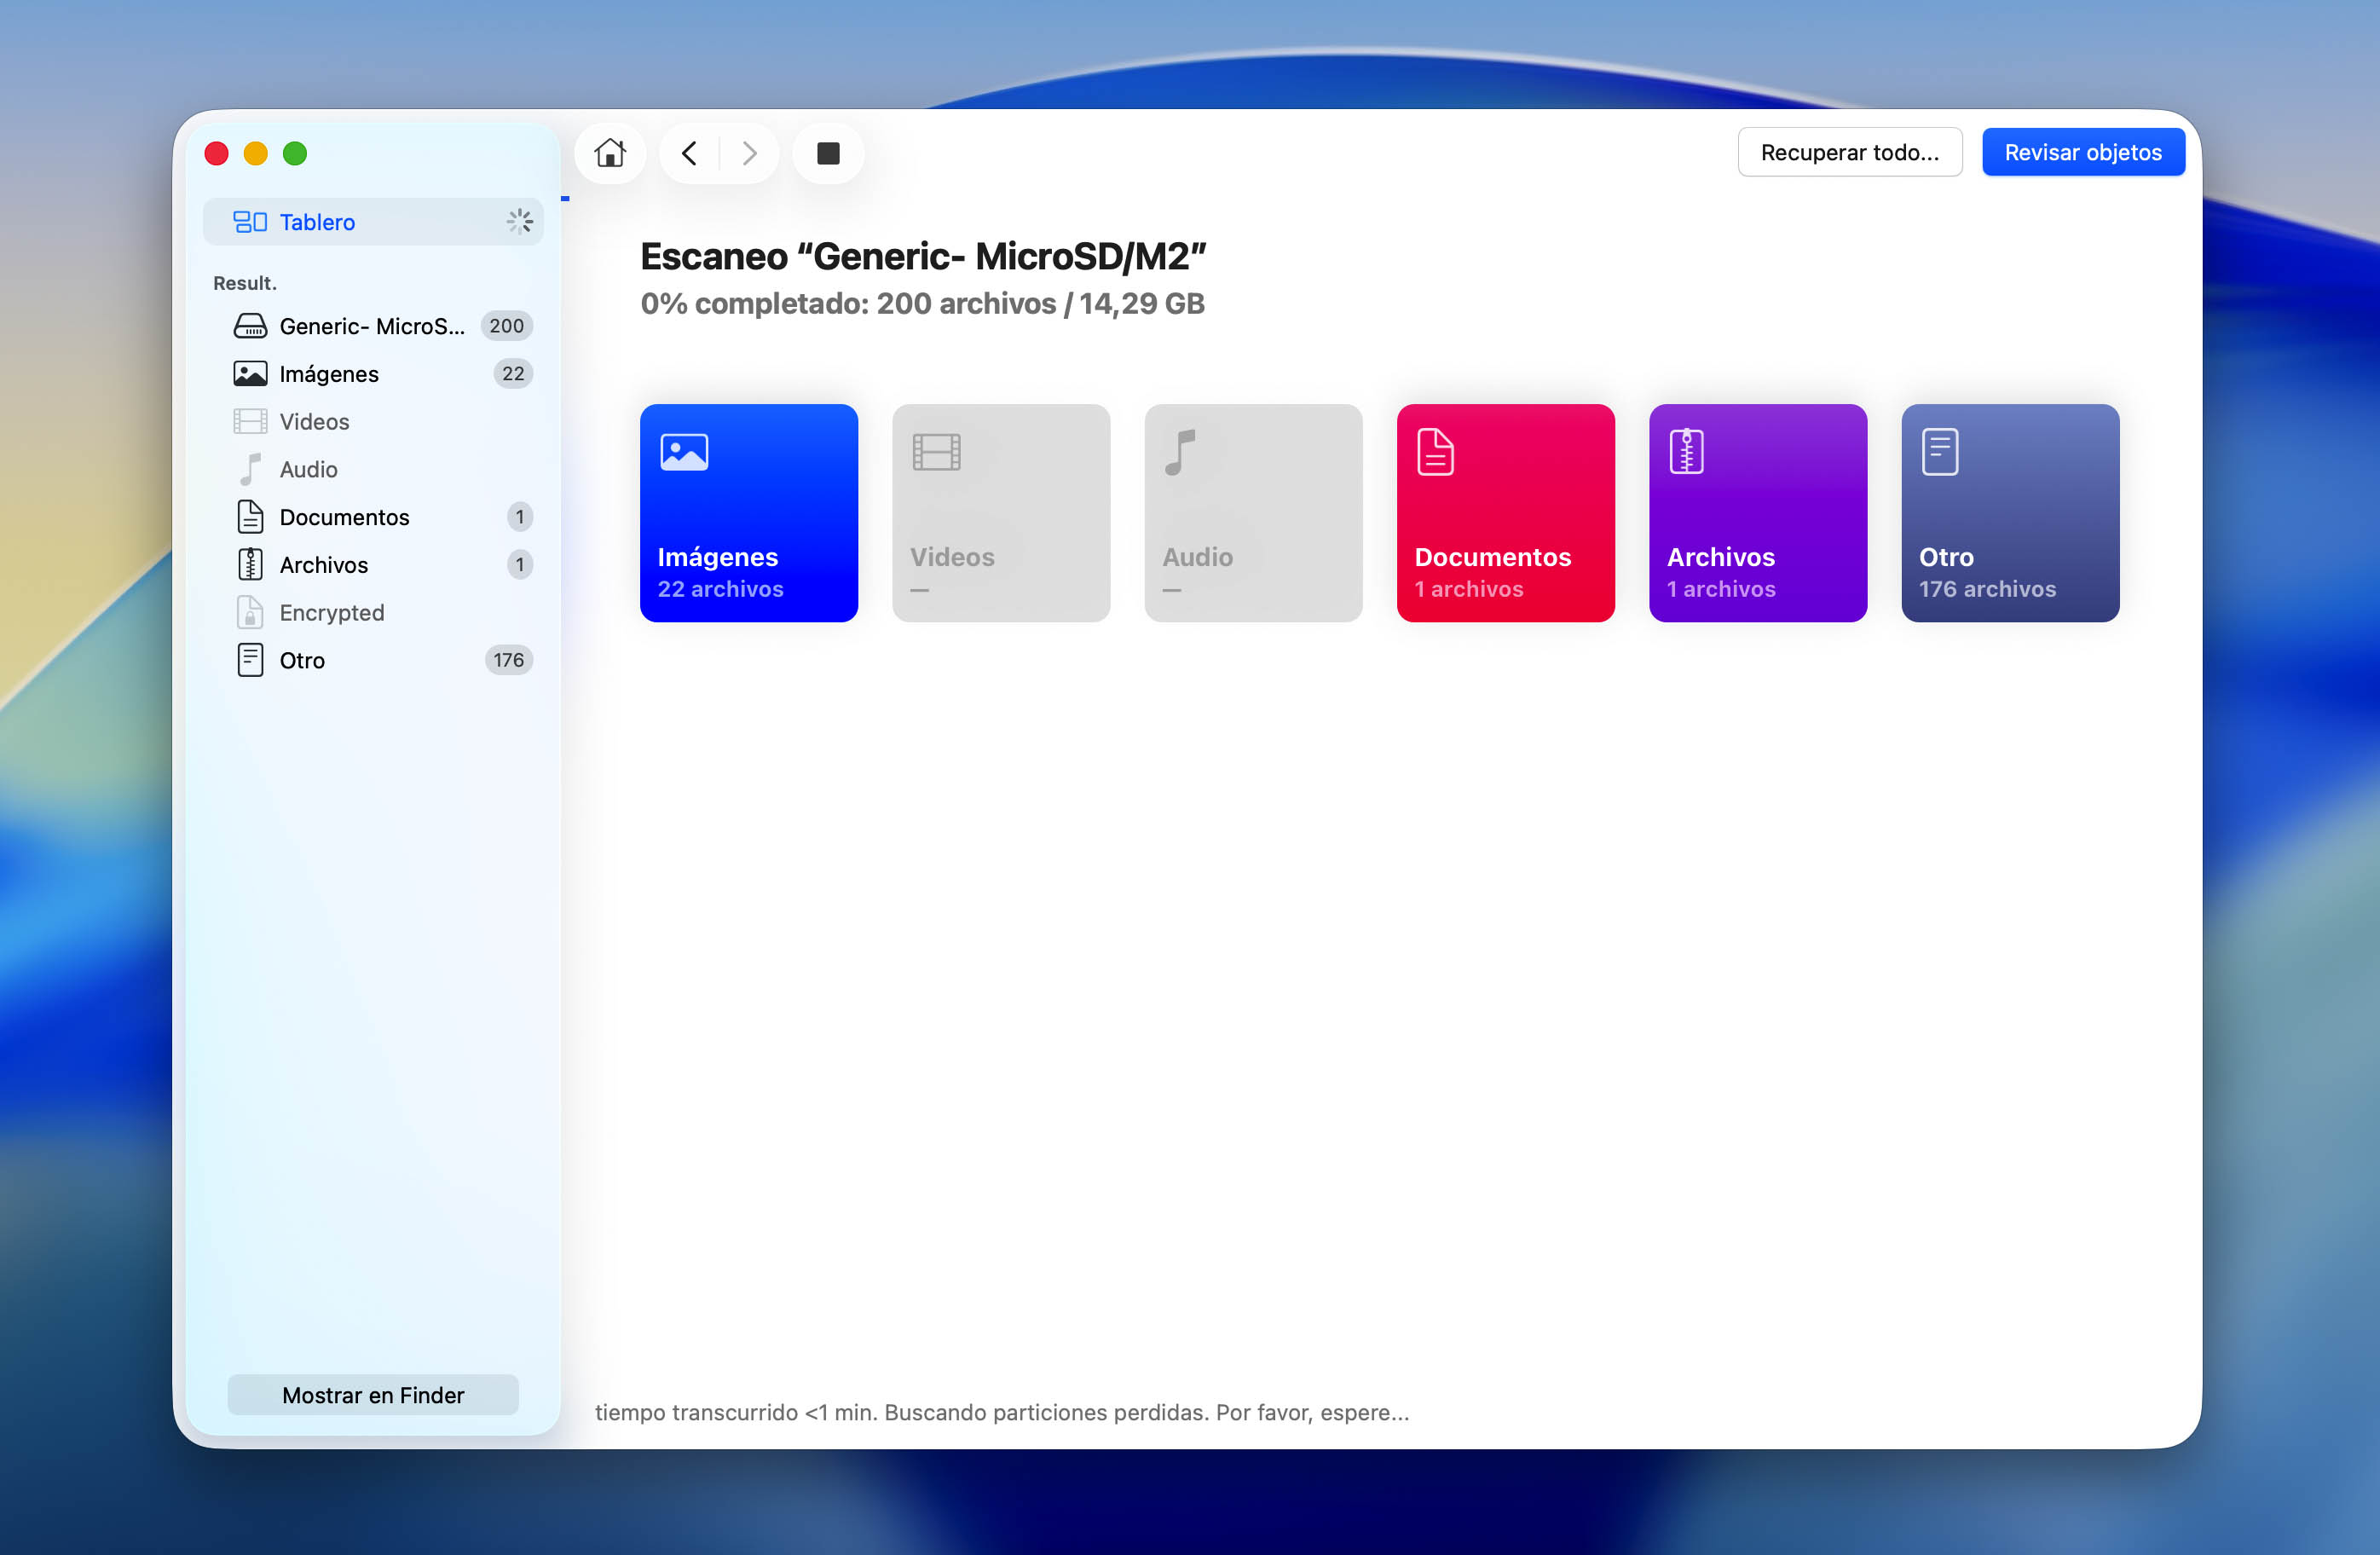Click the Encrypted lock file icon

[x=250, y=612]
